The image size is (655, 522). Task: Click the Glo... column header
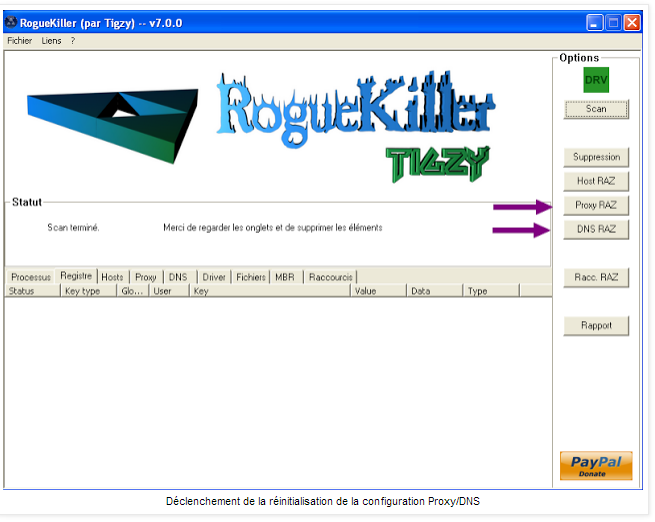[x=132, y=291]
